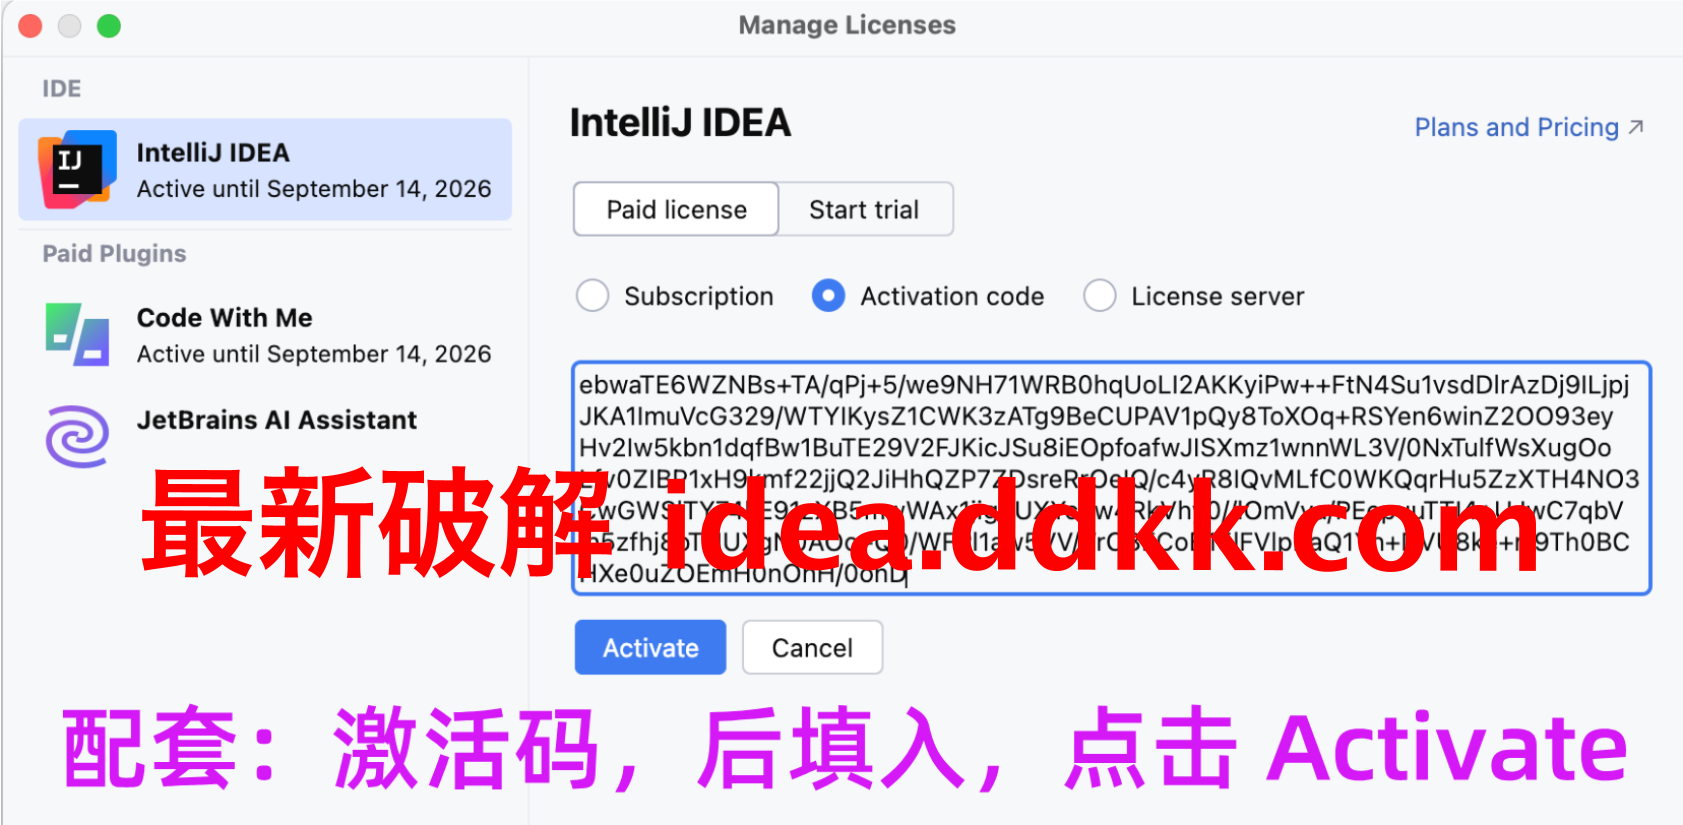Click the blue Activate button
This screenshot has width=1683, height=825.
[x=650, y=647]
